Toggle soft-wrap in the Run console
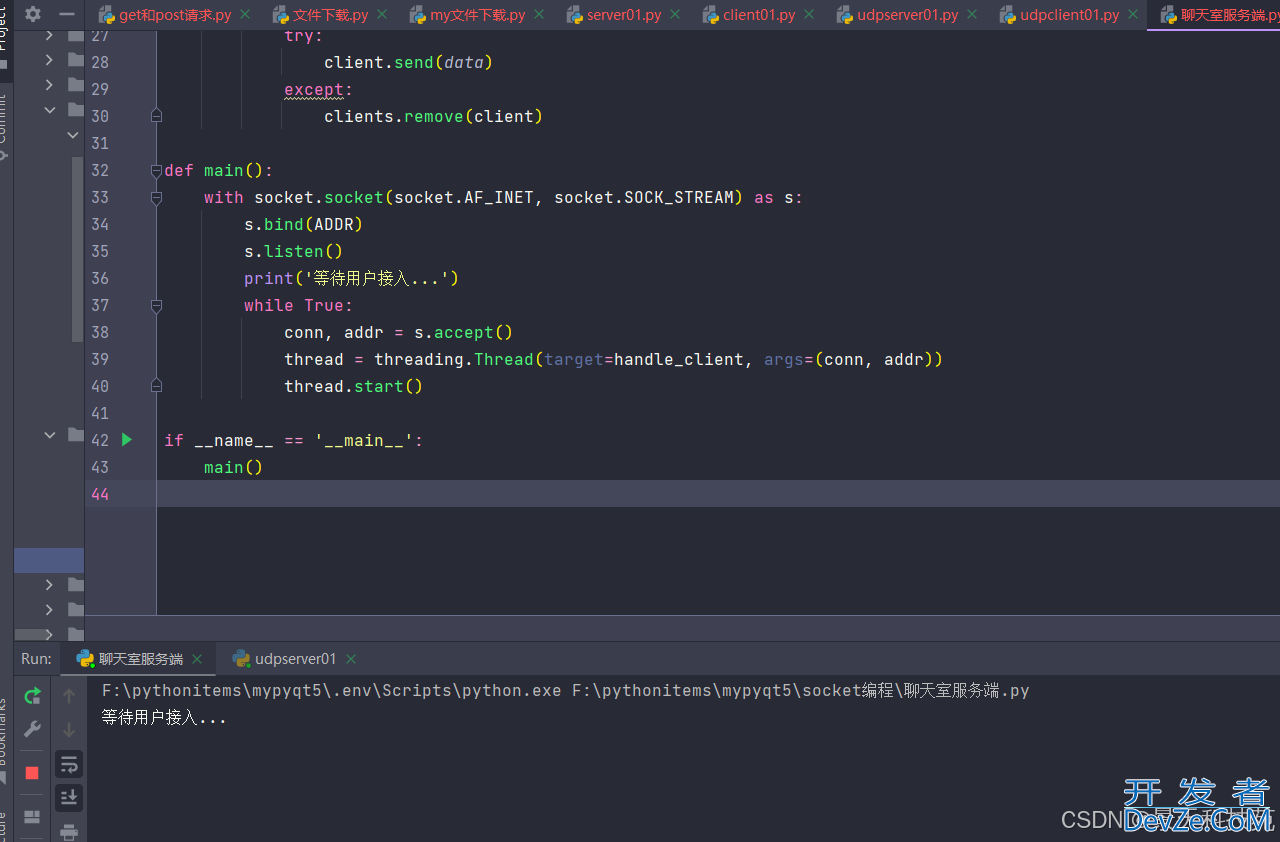 click(x=69, y=765)
